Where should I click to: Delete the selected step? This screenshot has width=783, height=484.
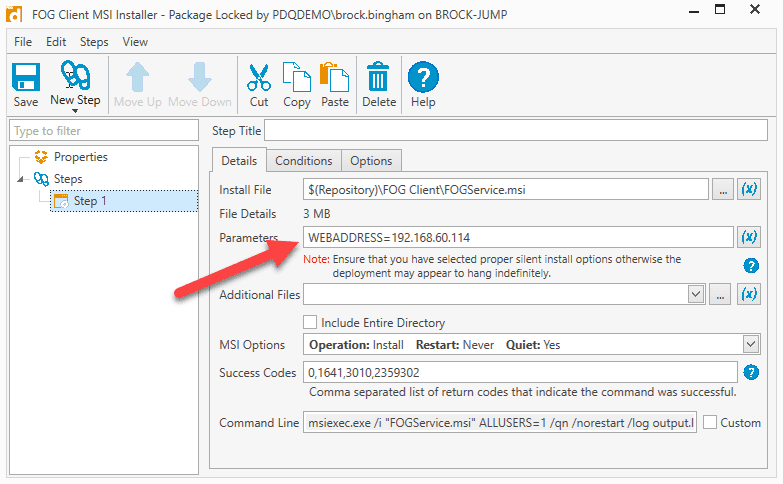(379, 84)
